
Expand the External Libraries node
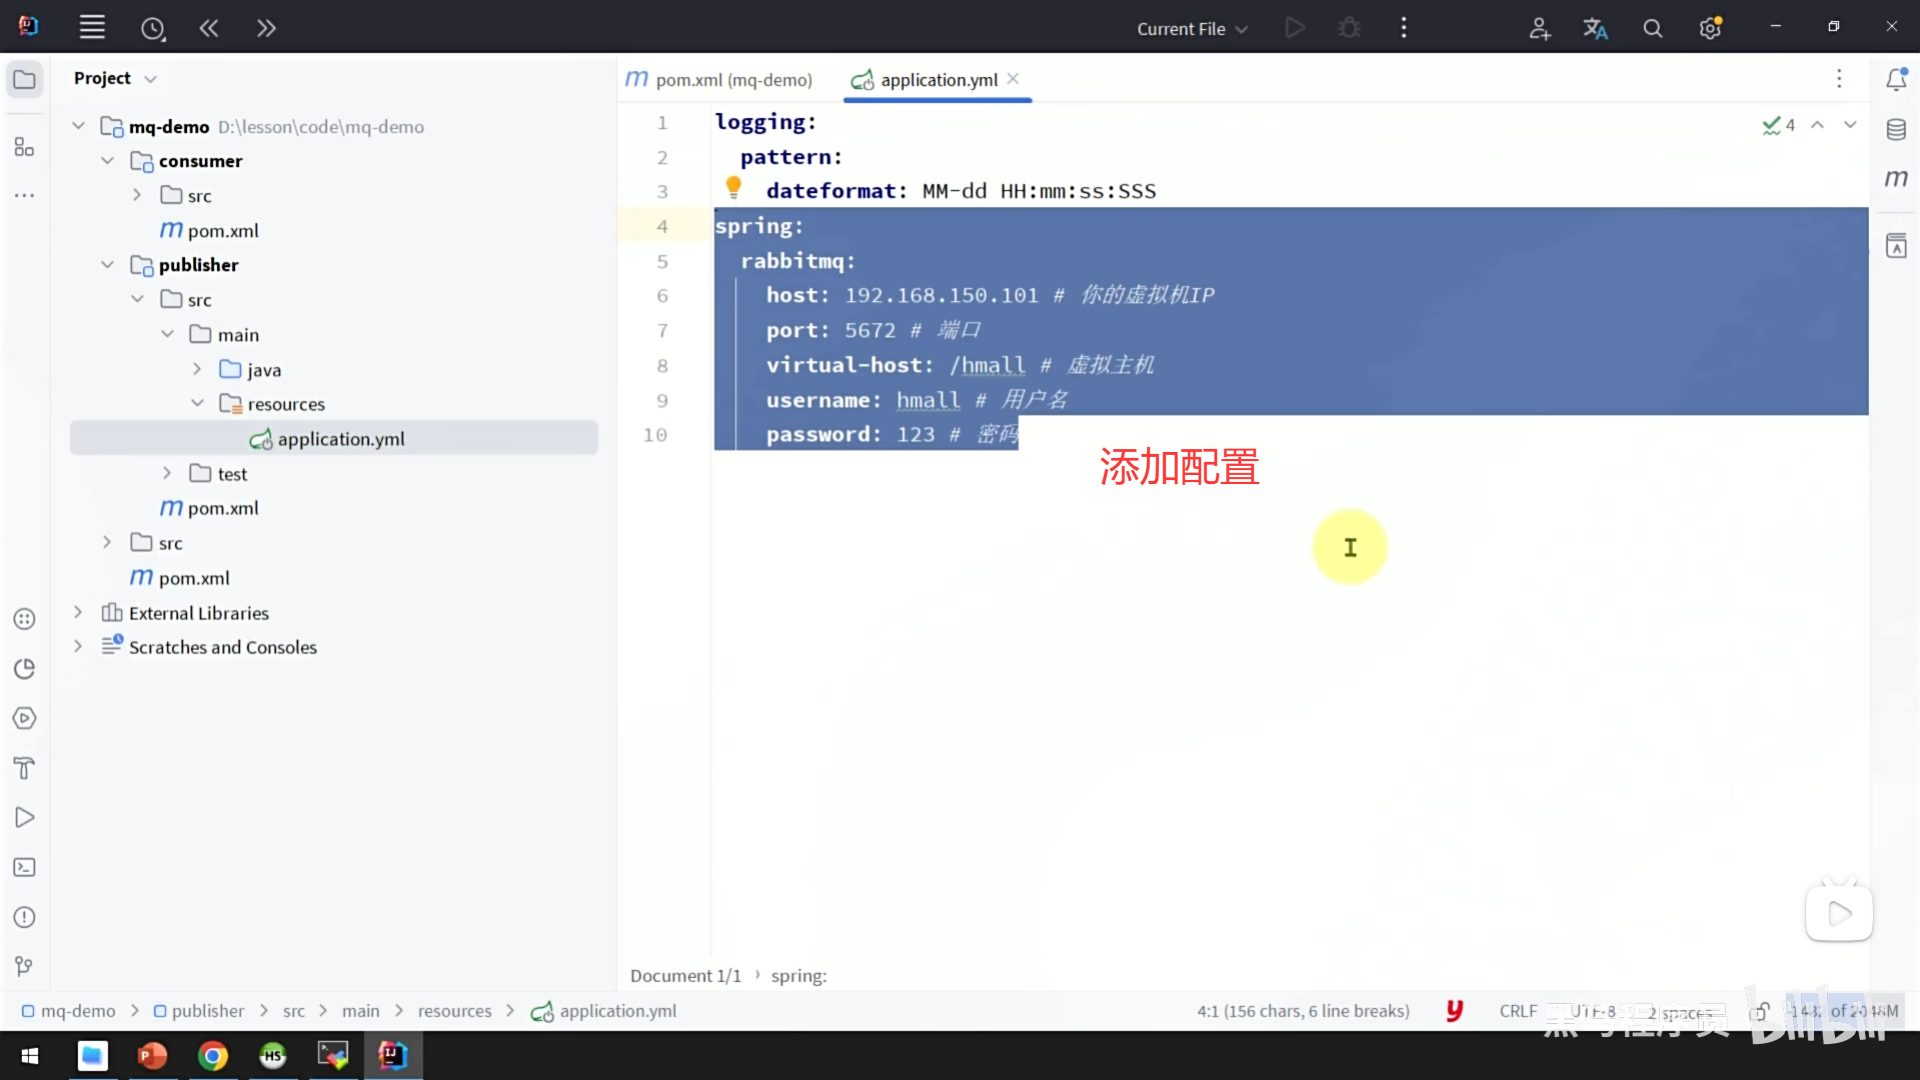[x=78, y=613]
